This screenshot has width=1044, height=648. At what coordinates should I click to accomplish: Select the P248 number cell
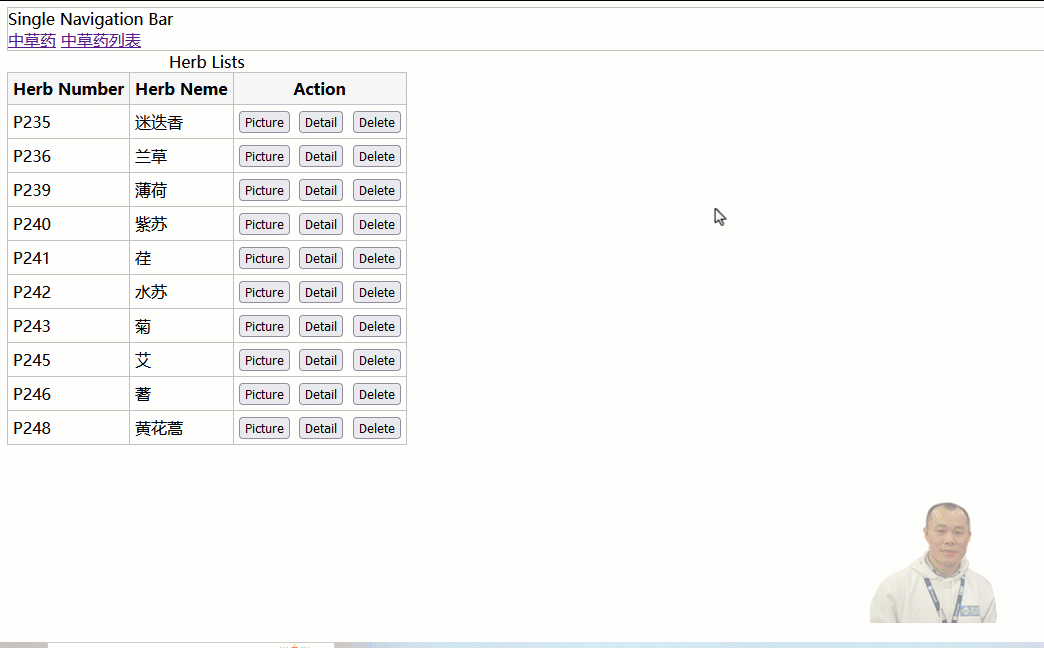(69, 428)
